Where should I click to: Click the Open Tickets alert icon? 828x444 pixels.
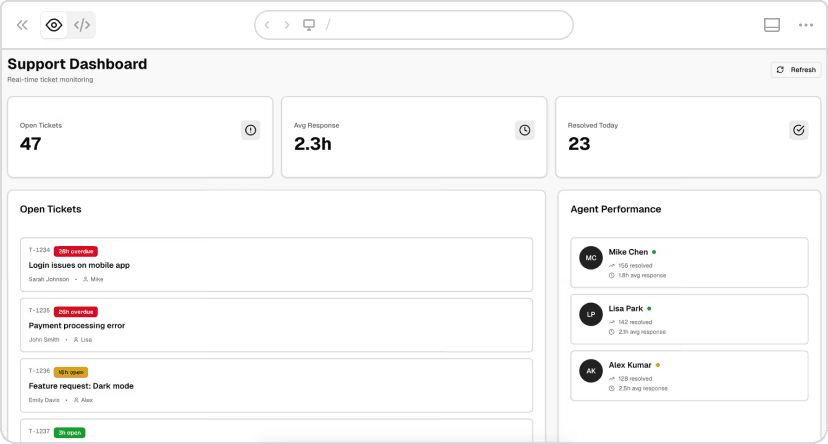(x=250, y=130)
